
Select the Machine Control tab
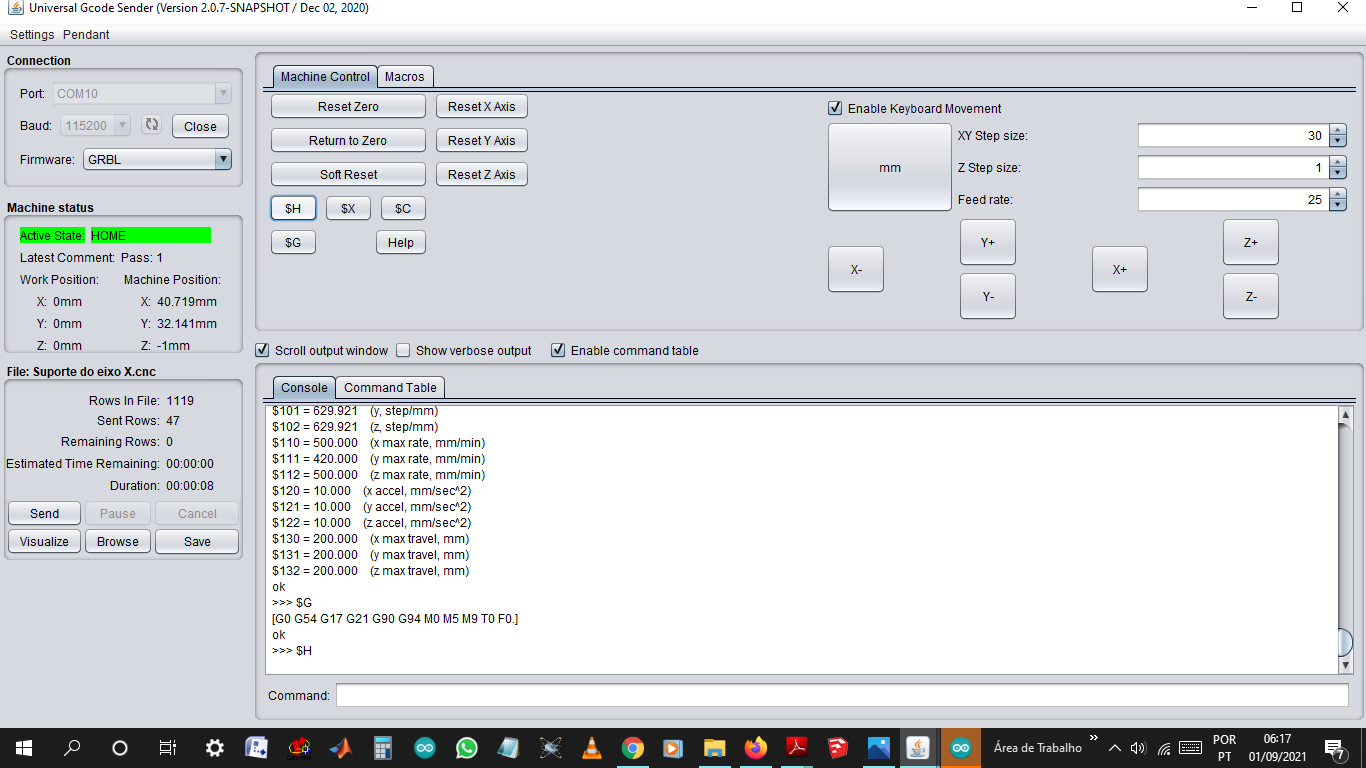[x=325, y=76]
